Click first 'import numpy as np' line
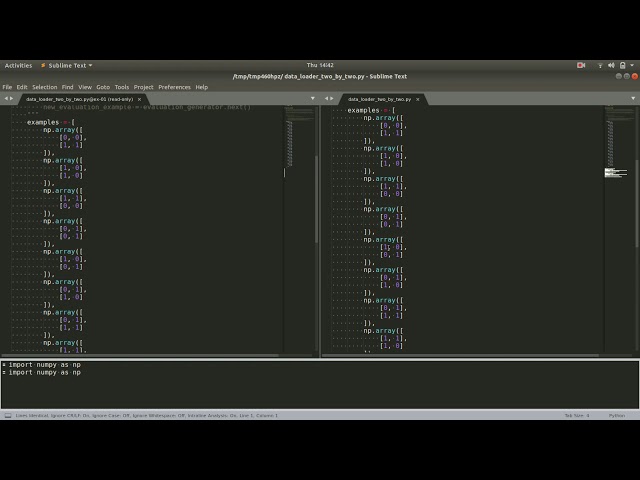Image resolution: width=640 pixels, height=480 pixels. coord(44,365)
